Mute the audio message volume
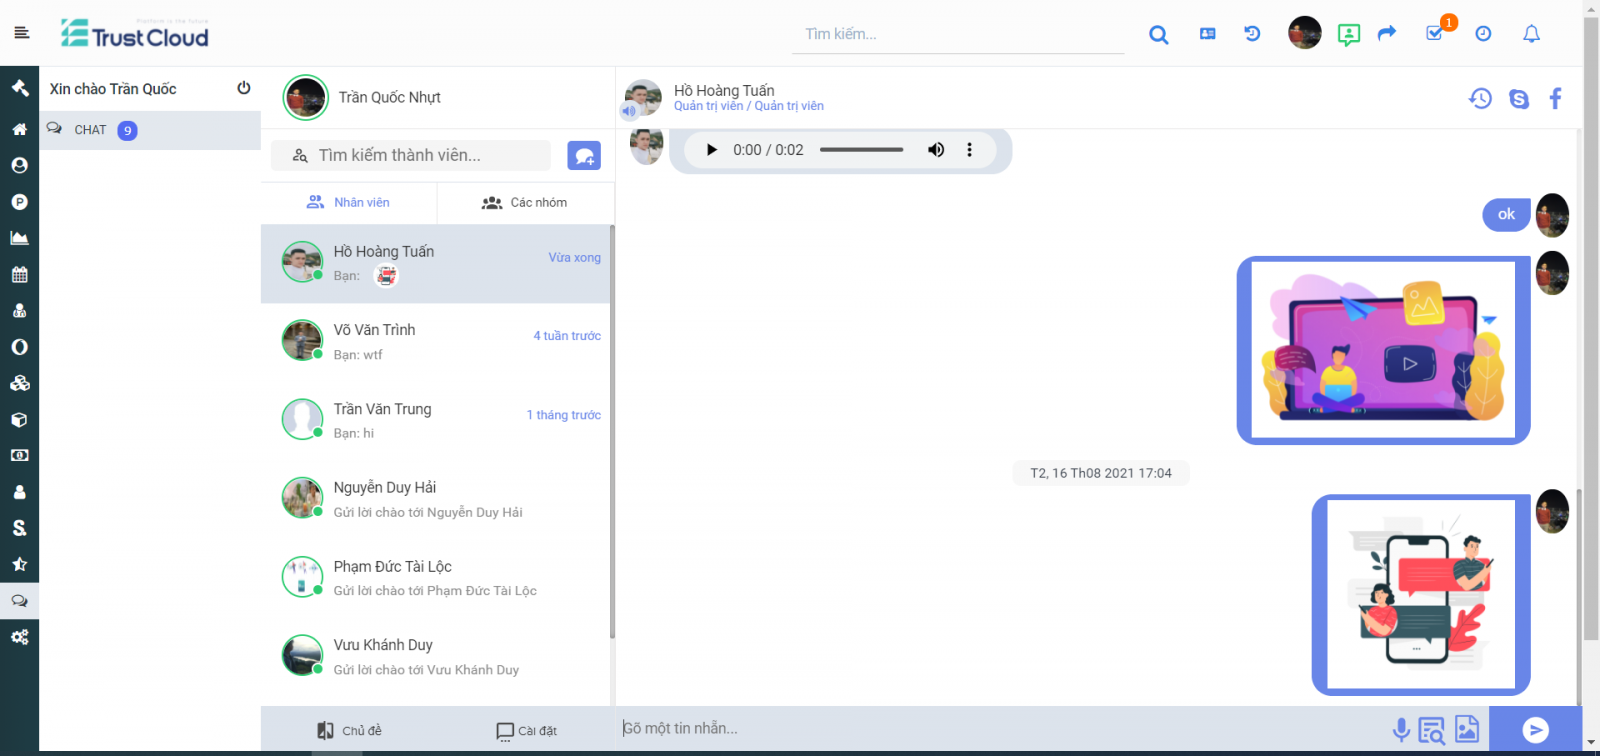The width and height of the screenshot is (1600, 756). tap(936, 150)
